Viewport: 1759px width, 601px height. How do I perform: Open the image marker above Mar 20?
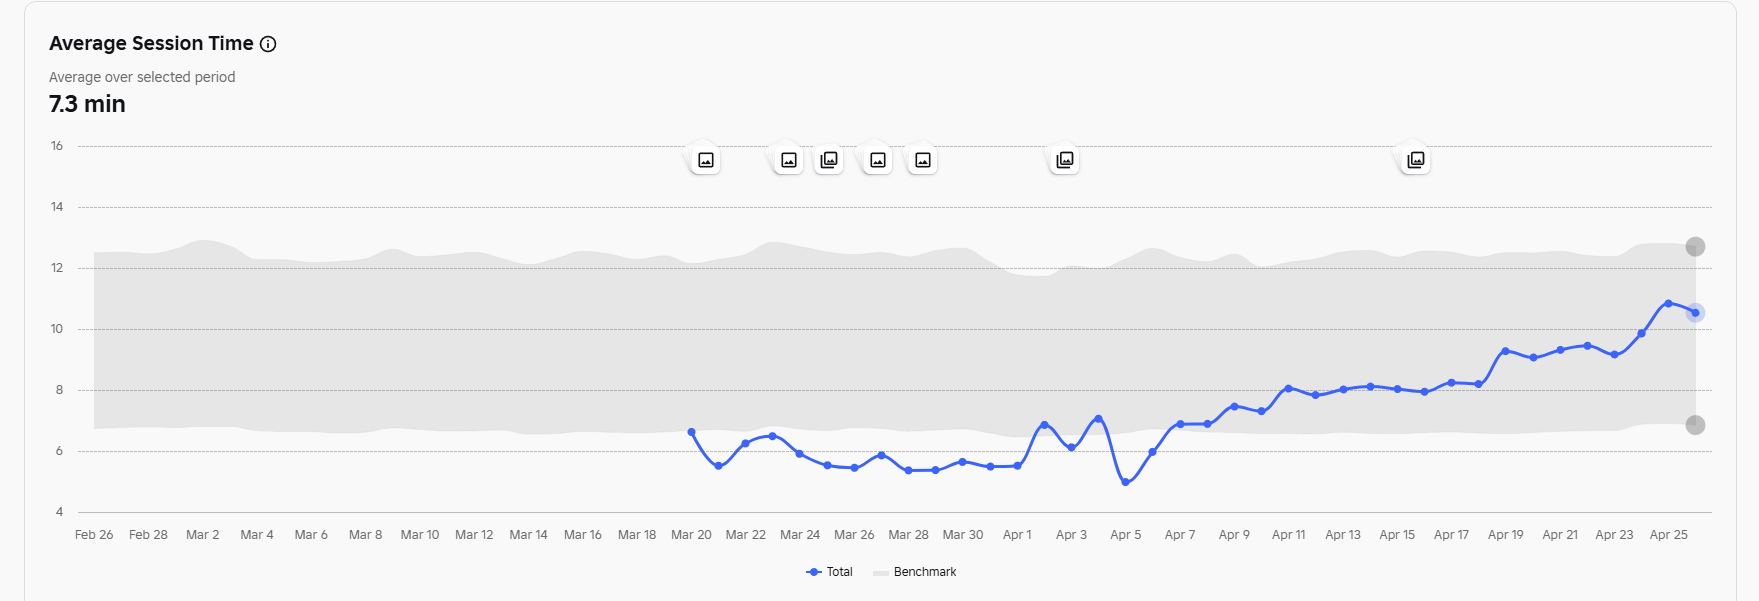tap(706, 160)
